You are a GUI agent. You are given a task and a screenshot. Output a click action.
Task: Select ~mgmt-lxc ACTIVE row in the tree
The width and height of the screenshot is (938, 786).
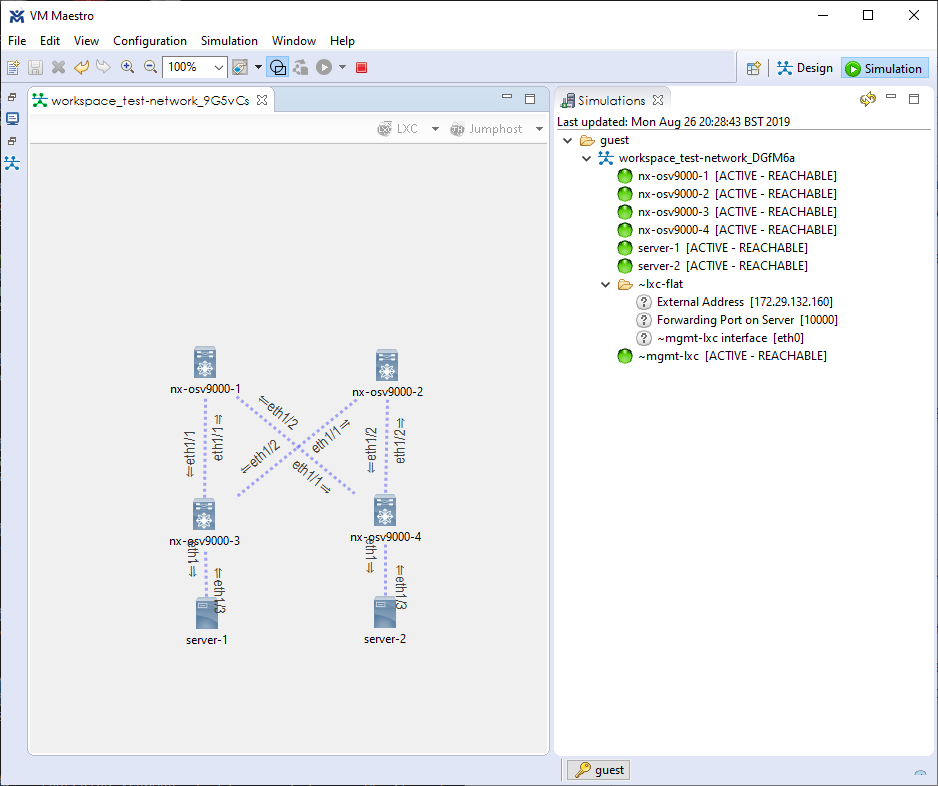(x=722, y=356)
